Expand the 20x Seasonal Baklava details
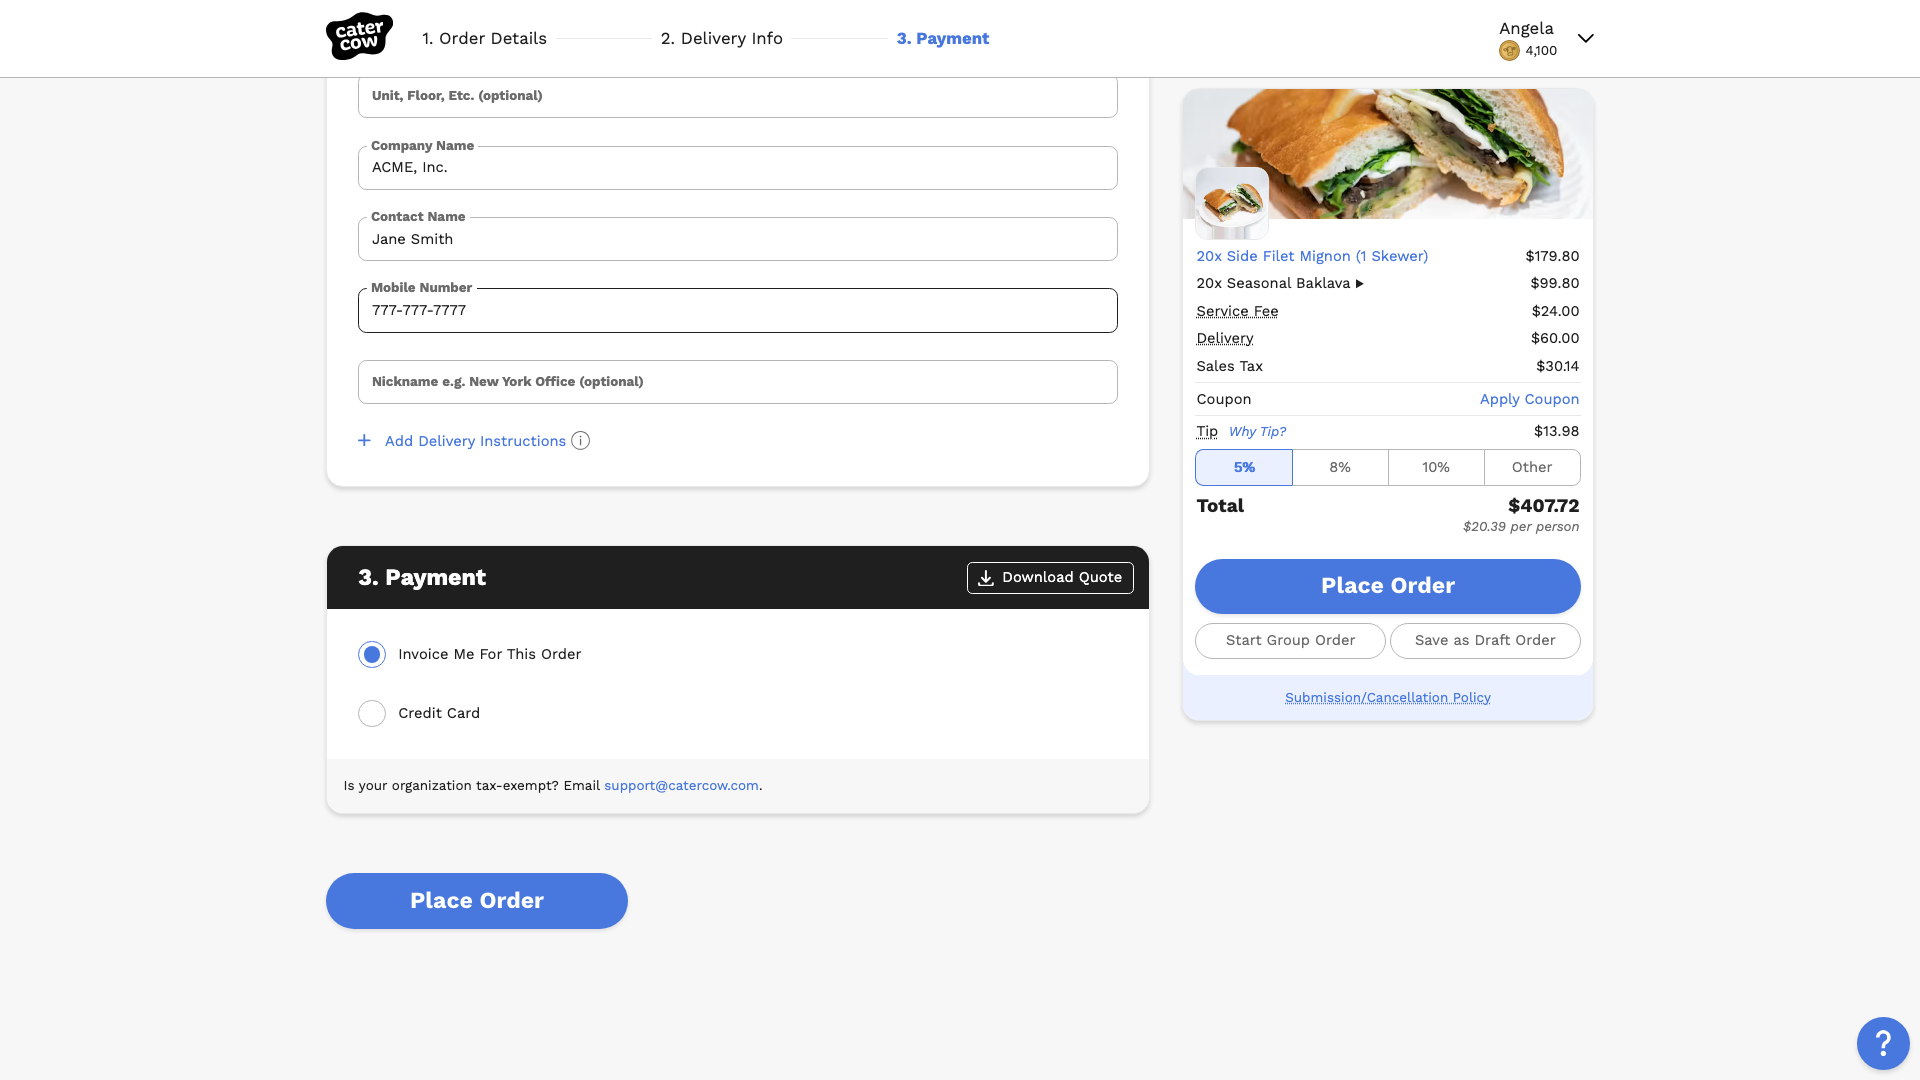This screenshot has height=1080, width=1920. pyautogui.click(x=1359, y=284)
